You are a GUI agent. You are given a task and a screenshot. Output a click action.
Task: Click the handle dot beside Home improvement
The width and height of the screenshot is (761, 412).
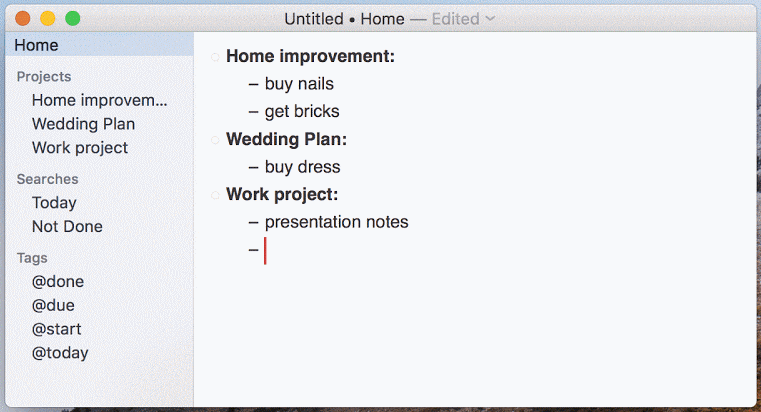pos(215,57)
